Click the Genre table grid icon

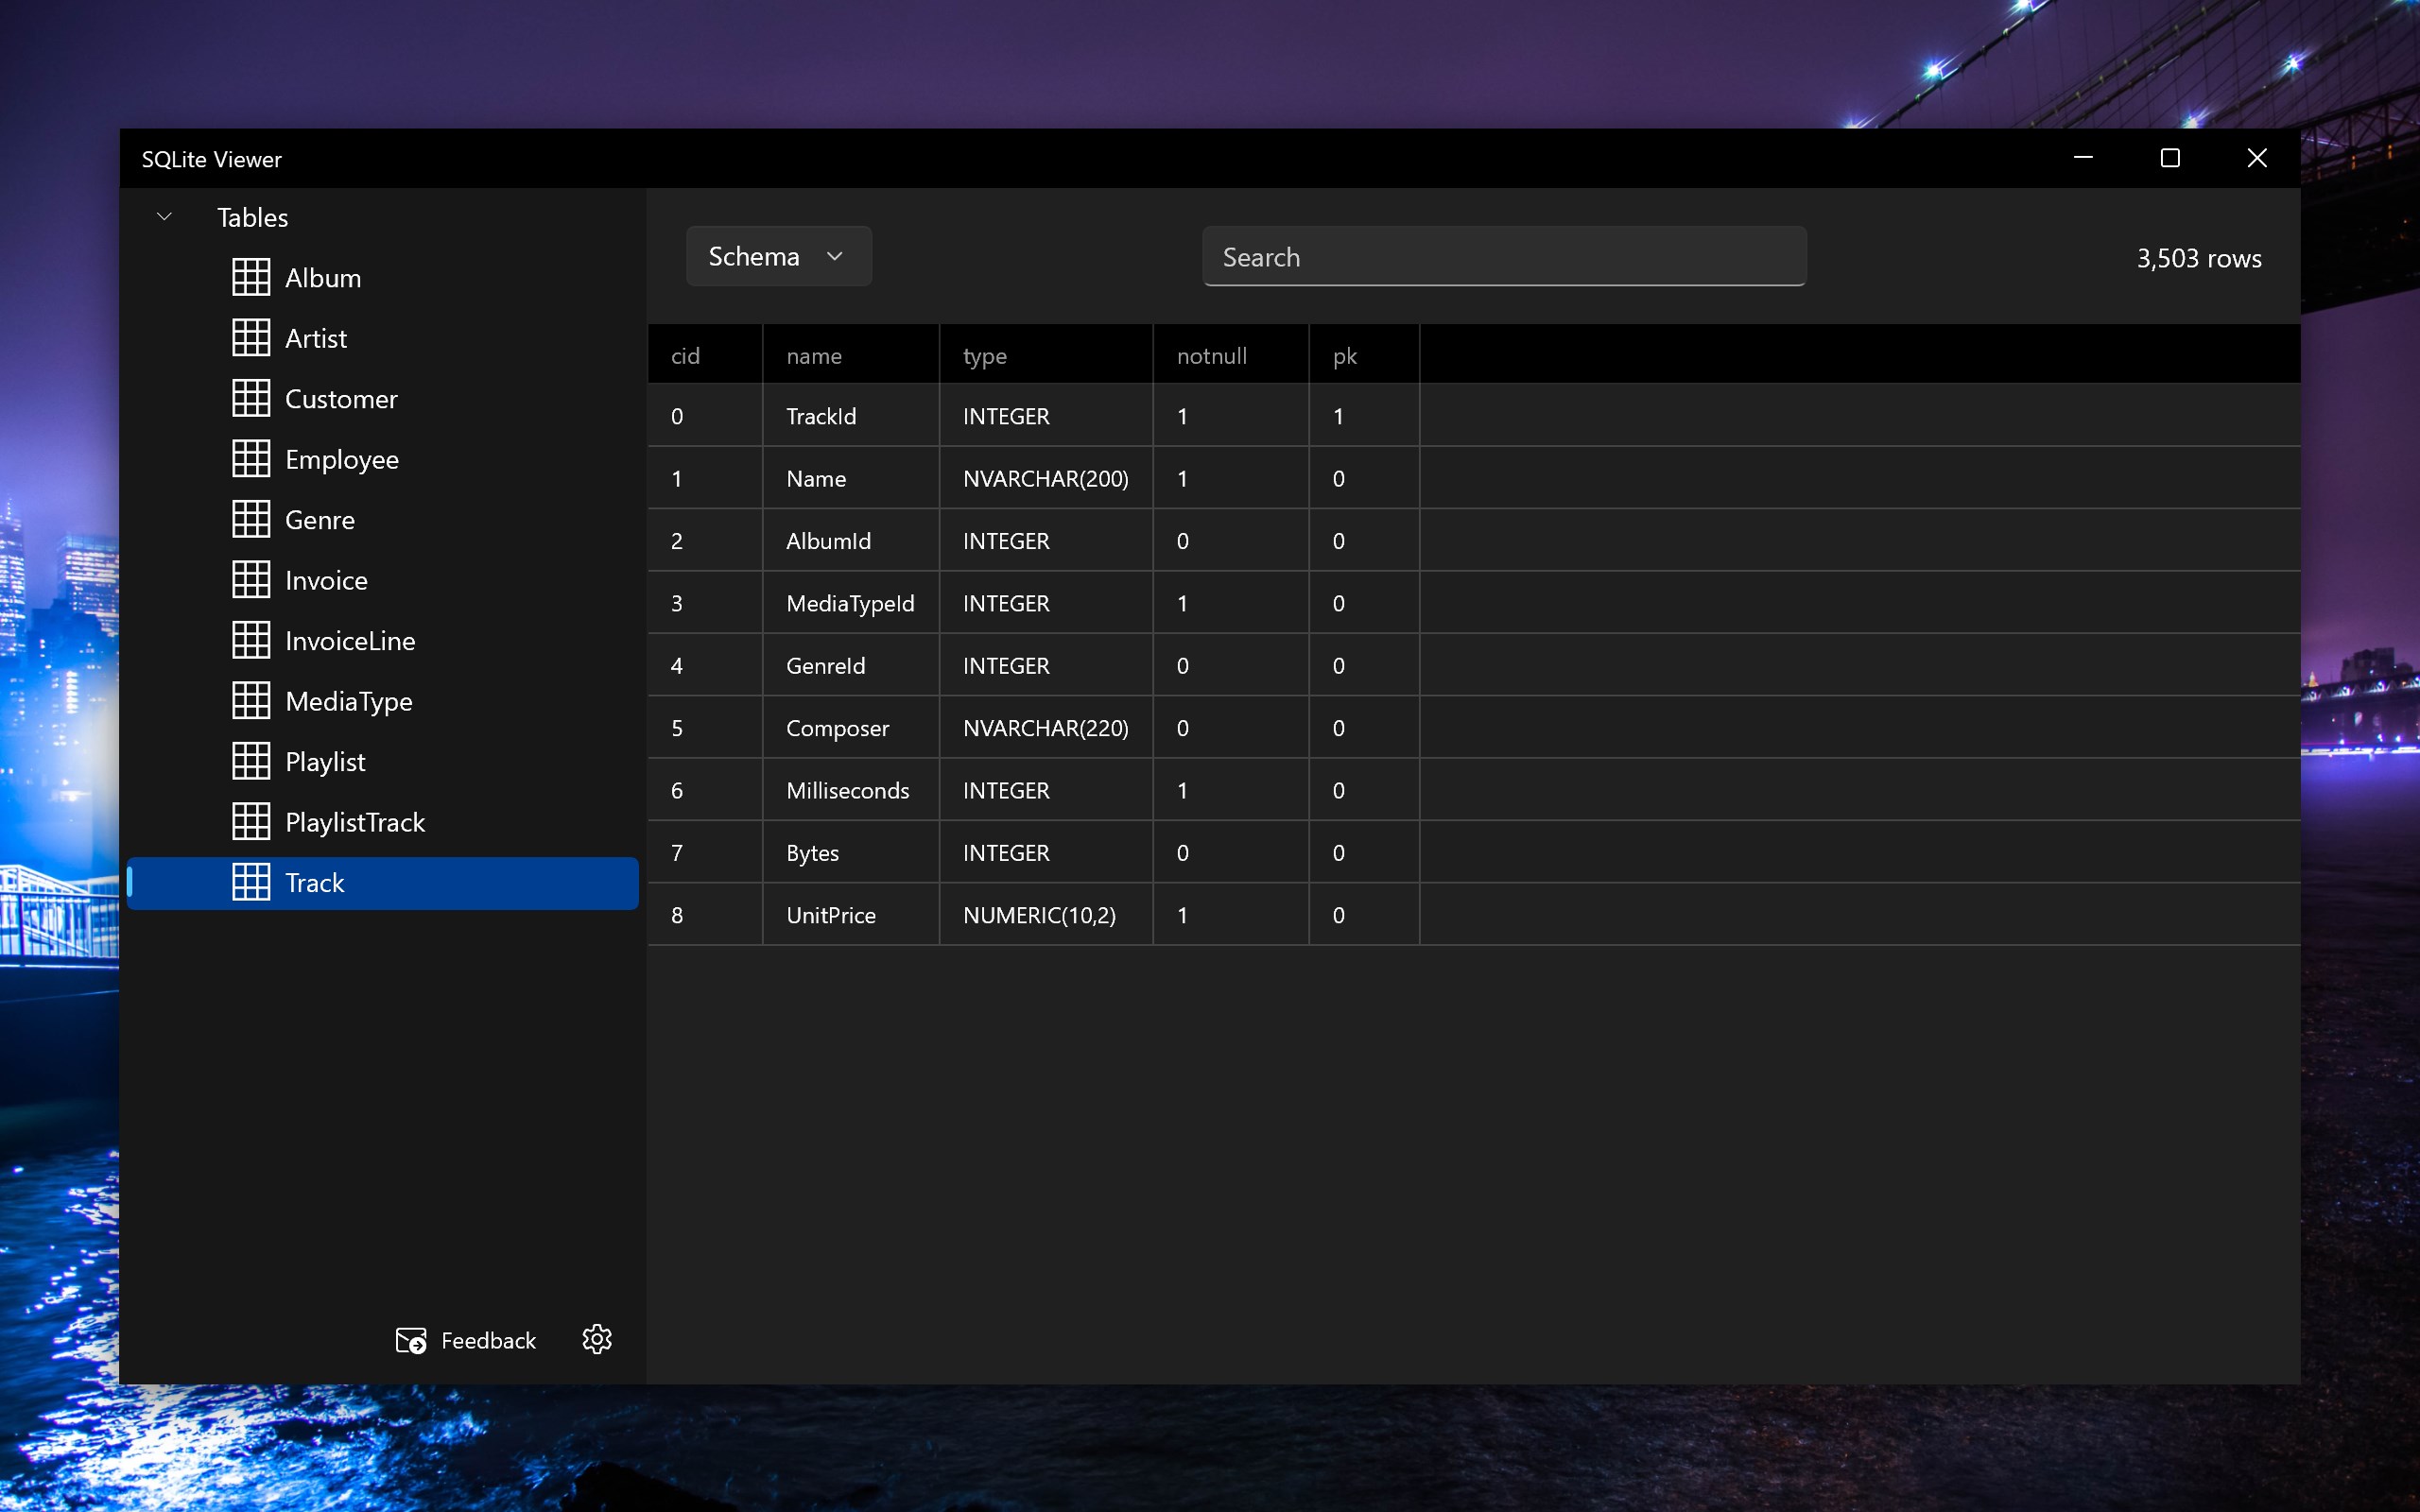point(251,519)
